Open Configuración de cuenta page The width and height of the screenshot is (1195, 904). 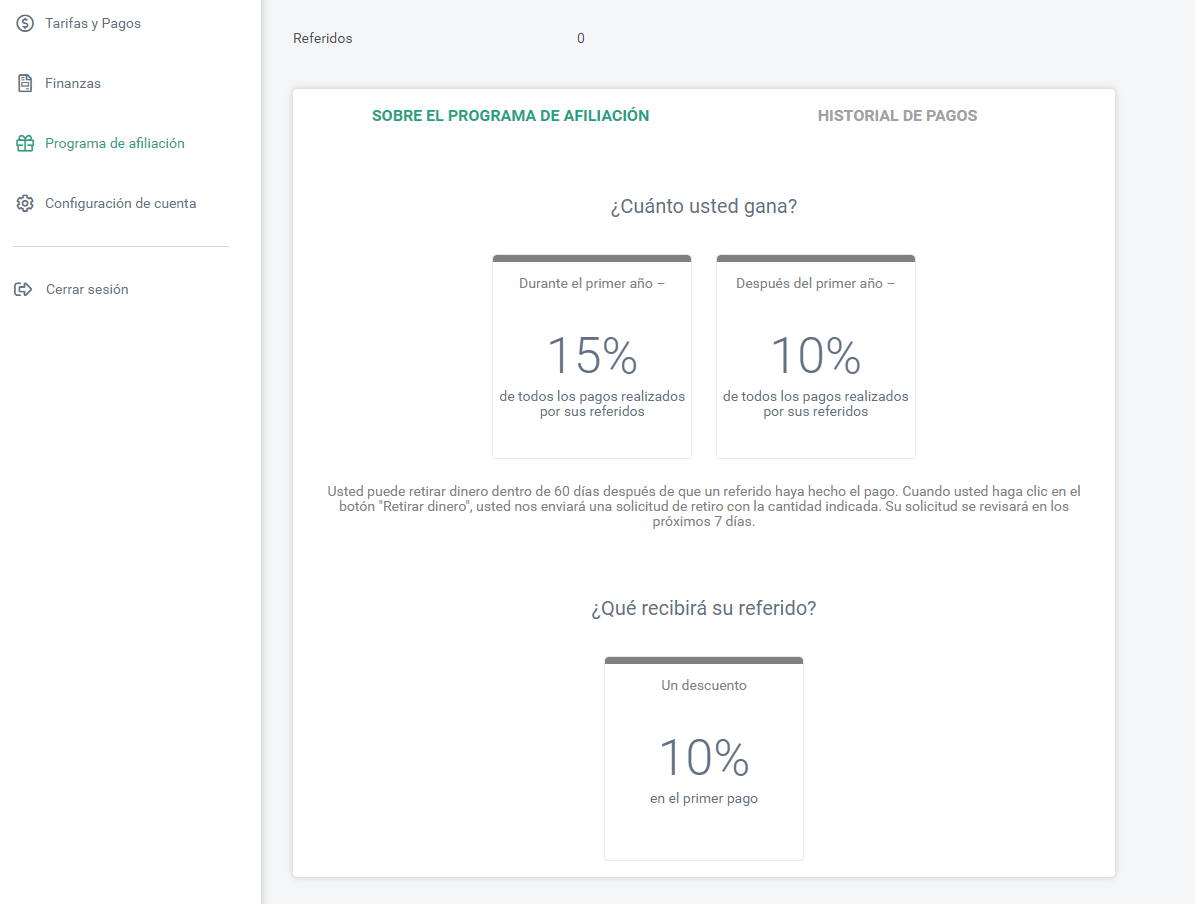pos(120,204)
